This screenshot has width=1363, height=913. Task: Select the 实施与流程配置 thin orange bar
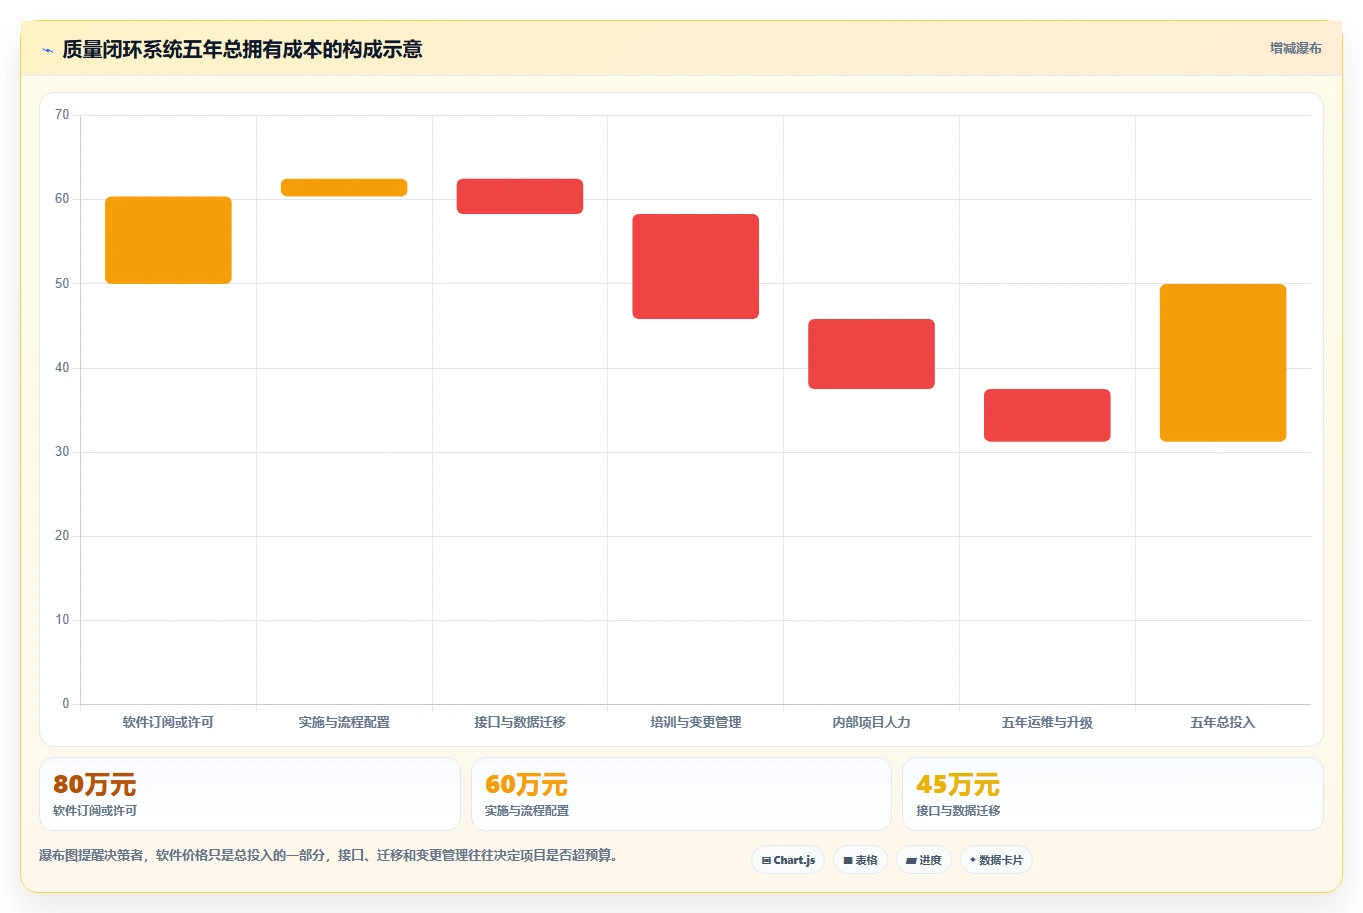(344, 188)
